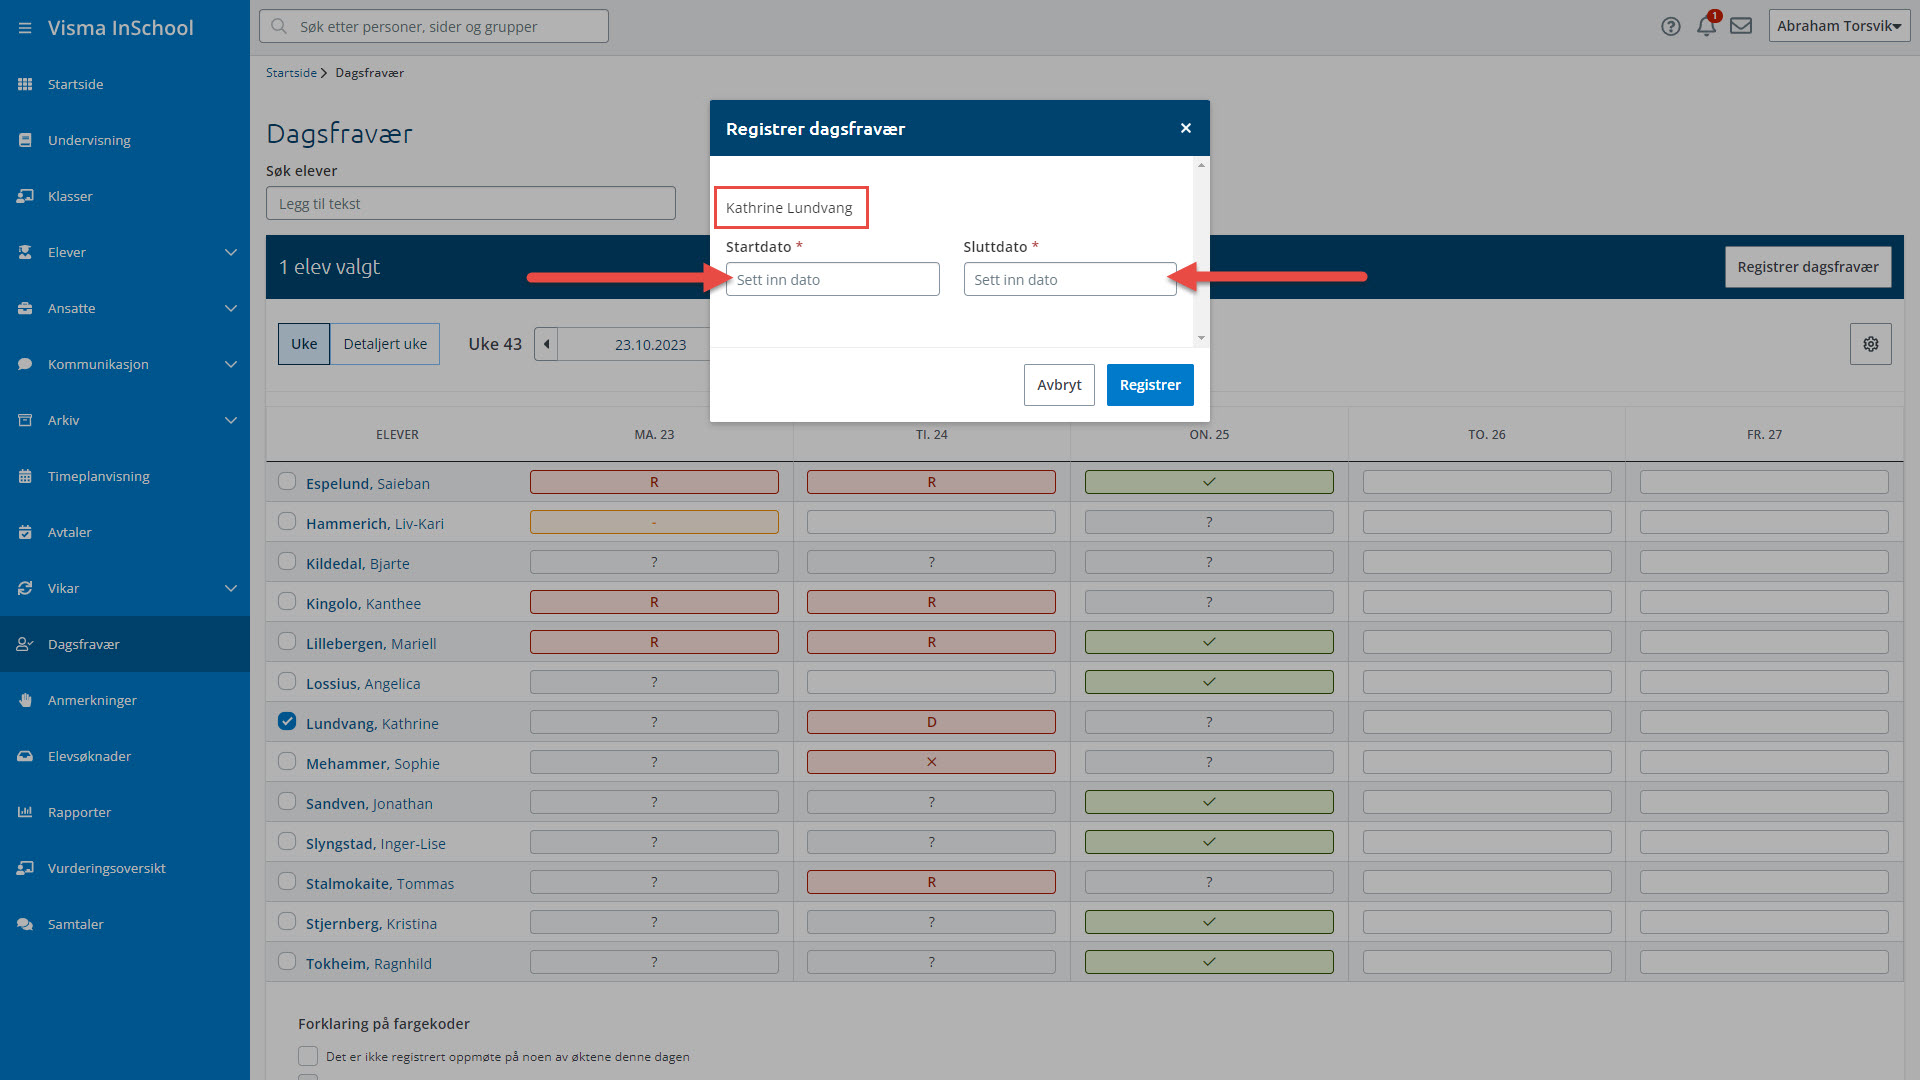Click the help question mark icon
Image resolution: width=1920 pixels, height=1080 pixels.
click(x=1671, y=26)
